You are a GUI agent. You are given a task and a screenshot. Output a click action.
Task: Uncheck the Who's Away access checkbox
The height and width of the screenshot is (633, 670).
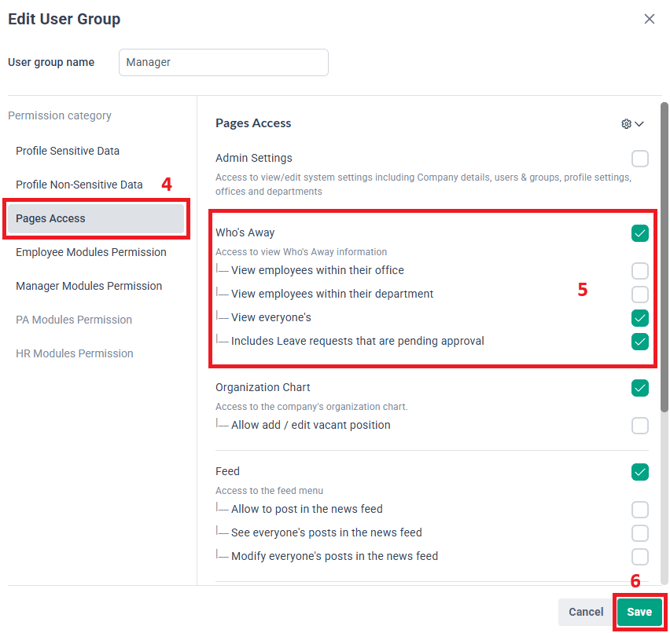click(x=640, y=233)
